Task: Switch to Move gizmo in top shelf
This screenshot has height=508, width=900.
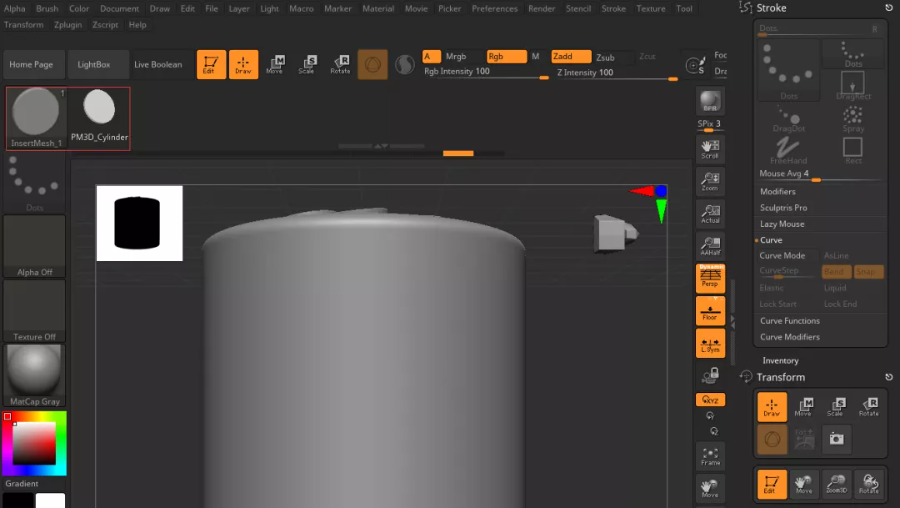Action: point(275,64)
